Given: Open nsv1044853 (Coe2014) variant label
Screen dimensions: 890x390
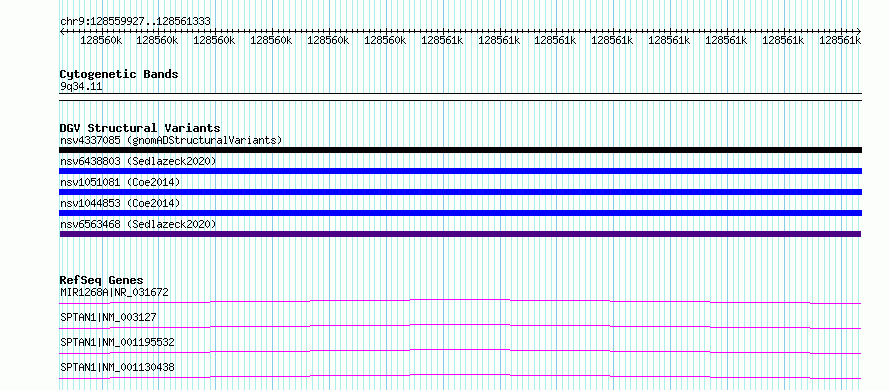Looking at the screenshot, I should (120, 203).
